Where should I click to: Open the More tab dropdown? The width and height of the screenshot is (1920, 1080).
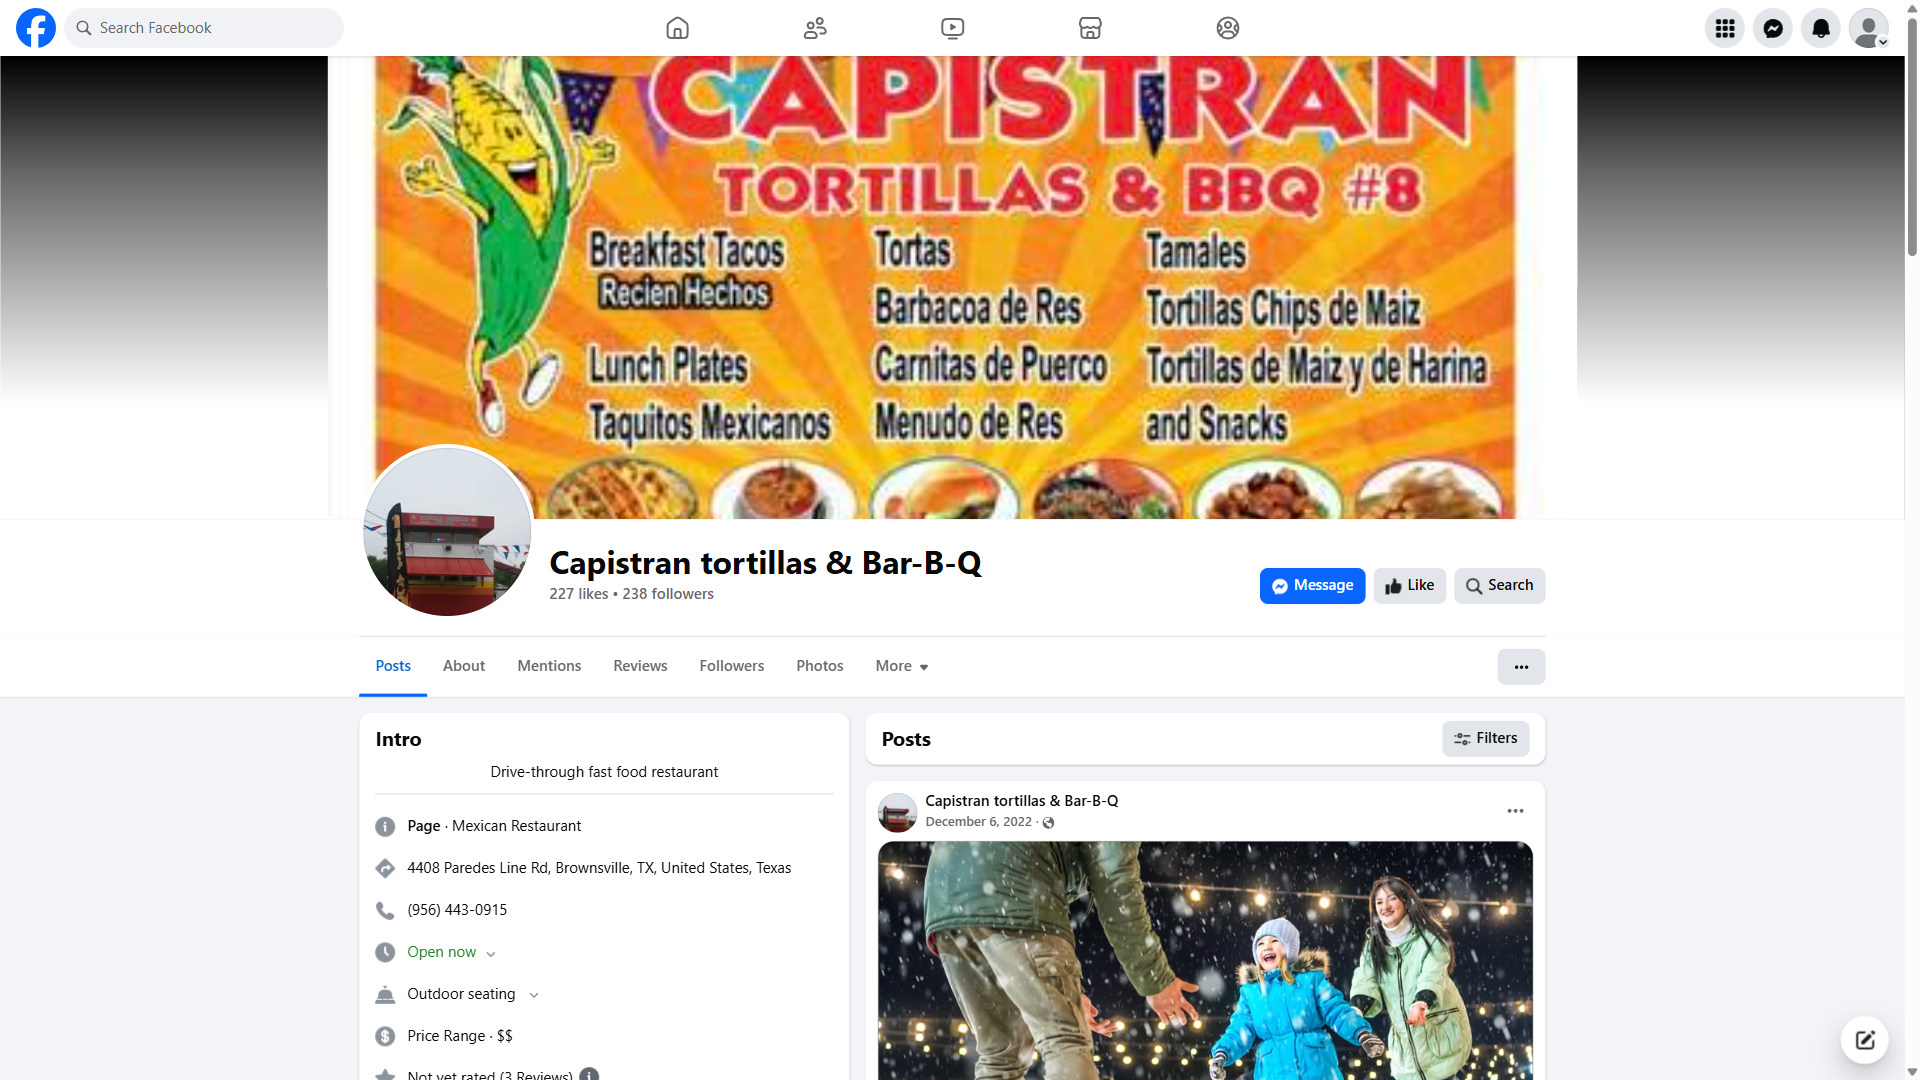coord(902,666)
